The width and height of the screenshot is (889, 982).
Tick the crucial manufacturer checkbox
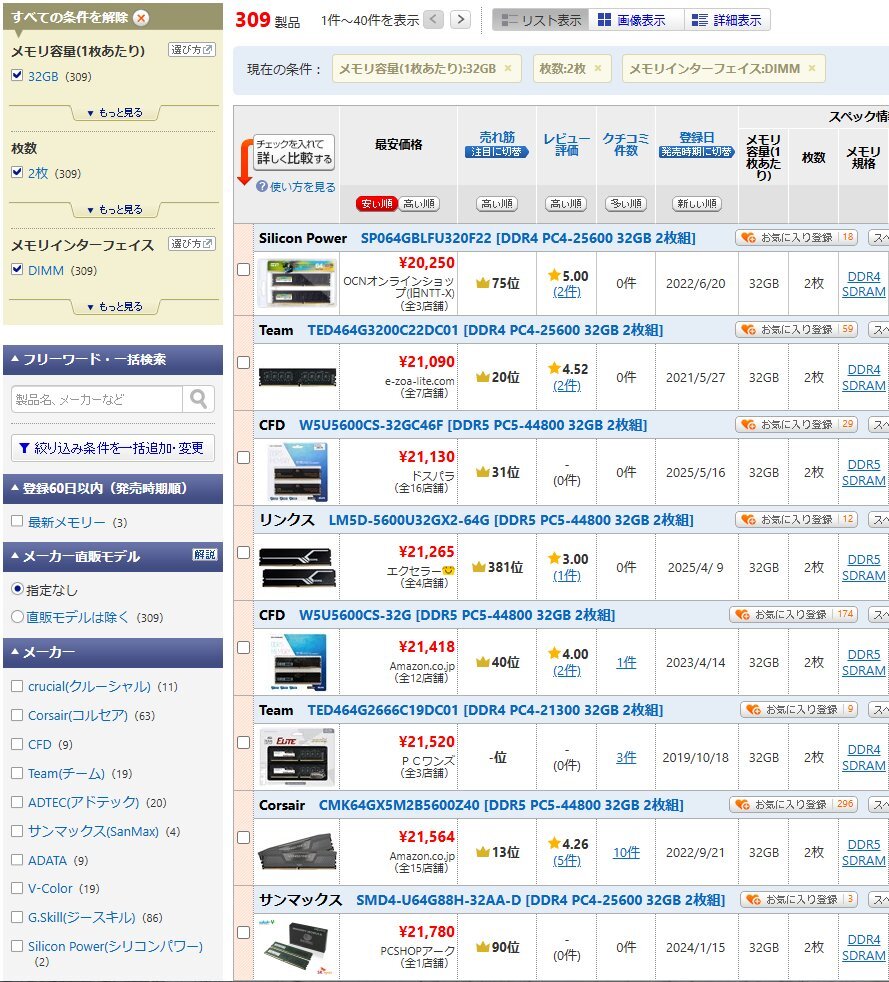17,687
